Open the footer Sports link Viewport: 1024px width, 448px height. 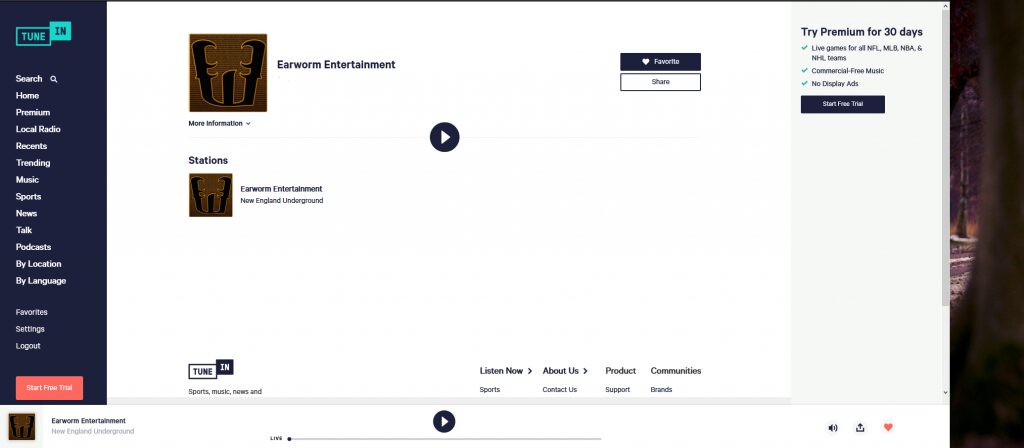pos(490,390)
